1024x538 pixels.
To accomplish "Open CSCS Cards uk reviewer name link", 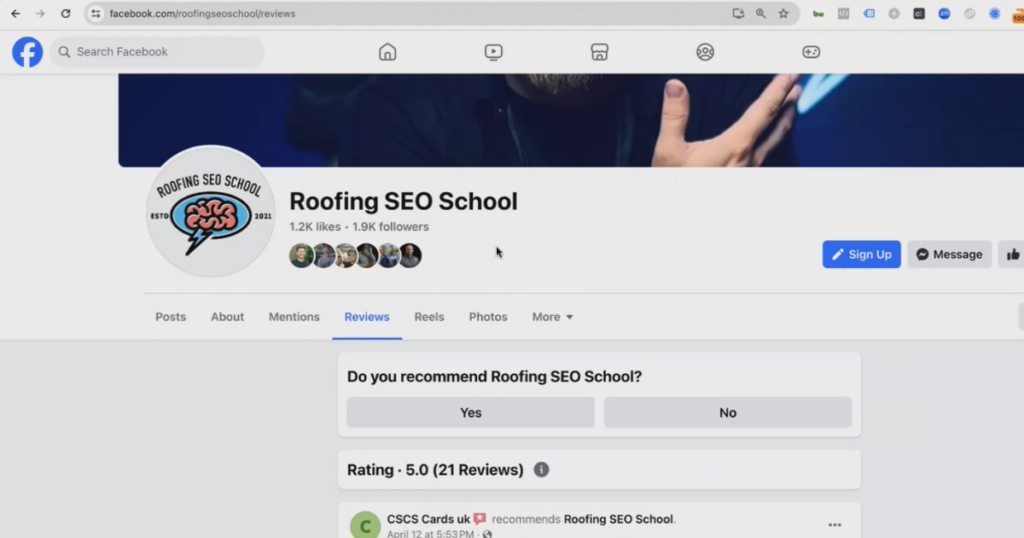I will pos(428,519).
